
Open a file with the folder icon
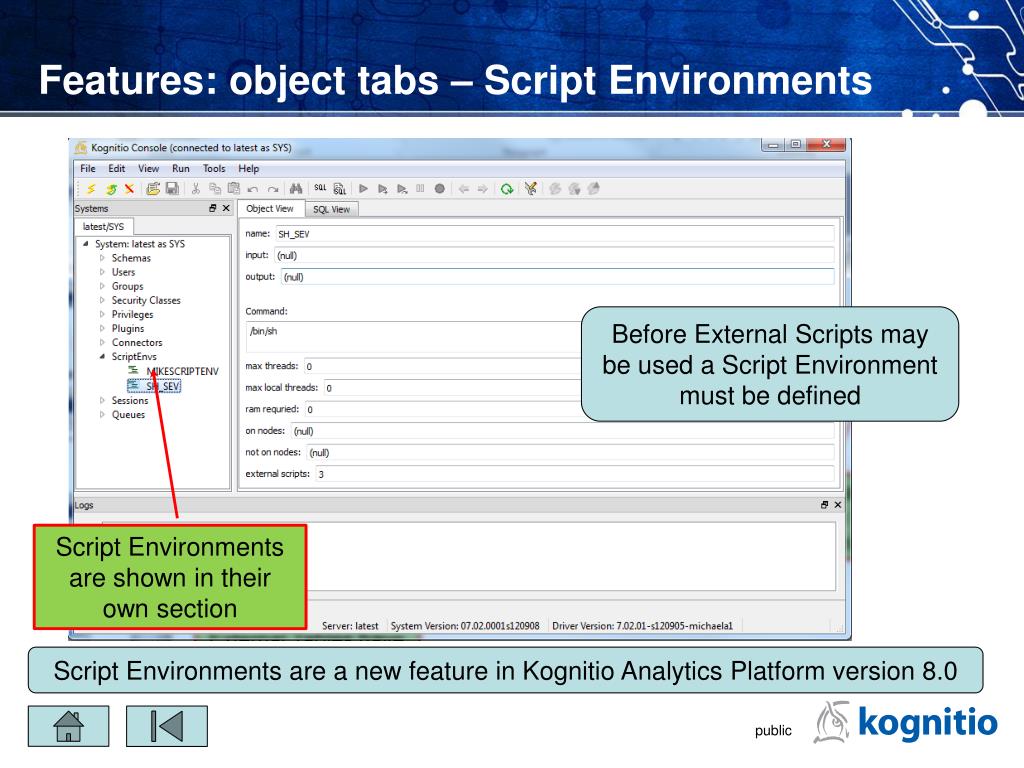(x=153, y=189)
